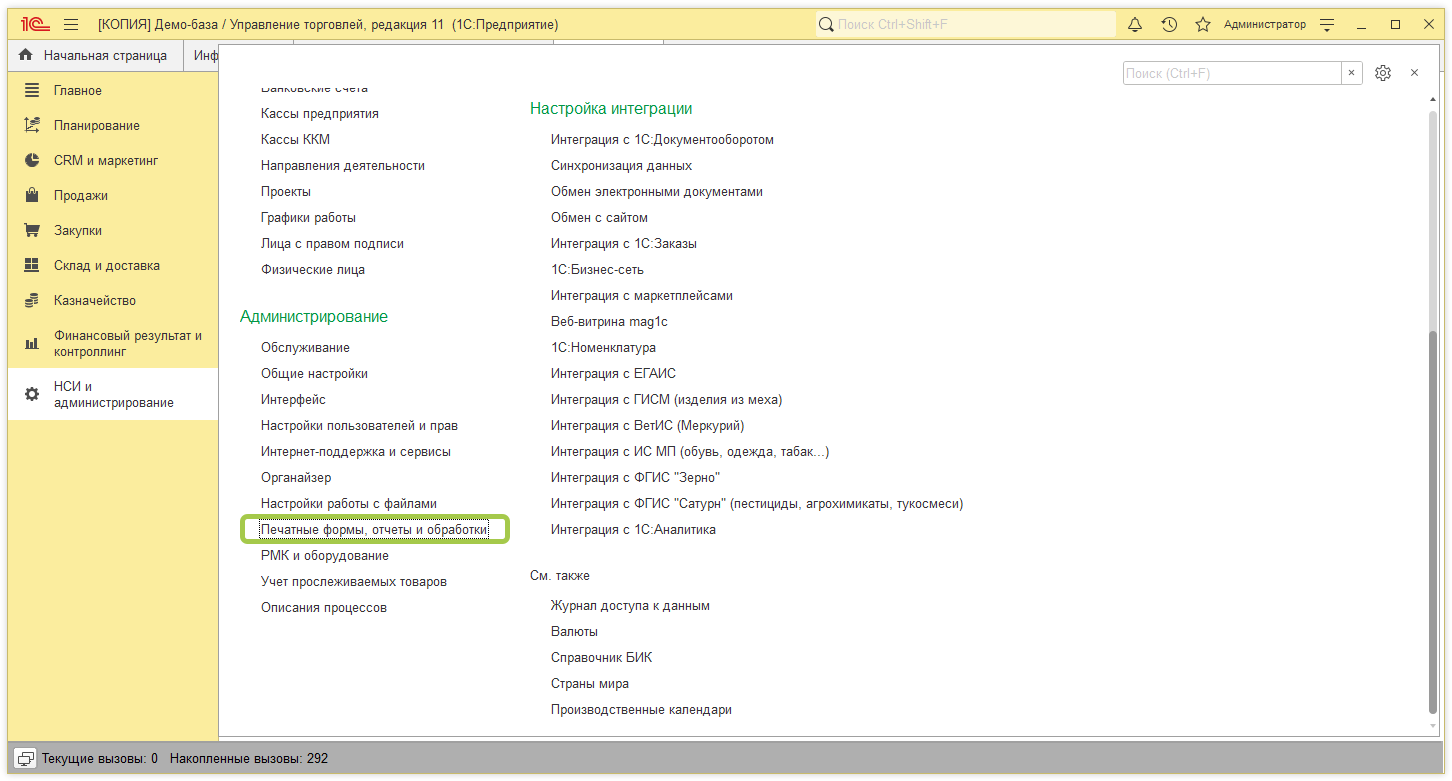This screenshot has height=781, width=1452.
Task: Open Печатные формы, отчеты и обработки
Action: click(374, 530)
